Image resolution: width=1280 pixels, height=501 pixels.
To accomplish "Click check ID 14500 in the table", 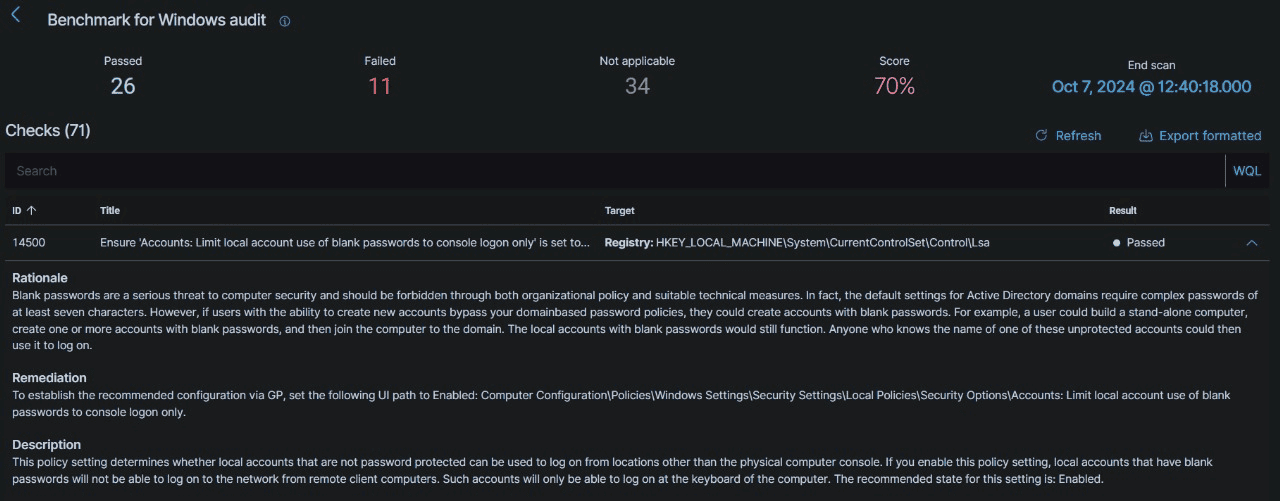I will 28,242.
